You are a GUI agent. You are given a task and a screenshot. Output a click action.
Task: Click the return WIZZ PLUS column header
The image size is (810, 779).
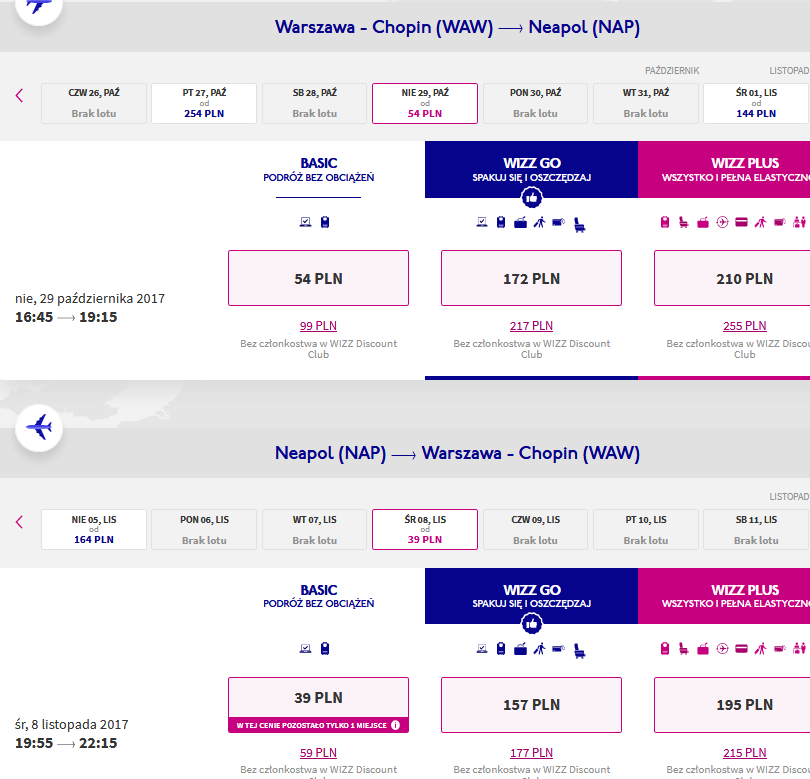coord(724,596)
